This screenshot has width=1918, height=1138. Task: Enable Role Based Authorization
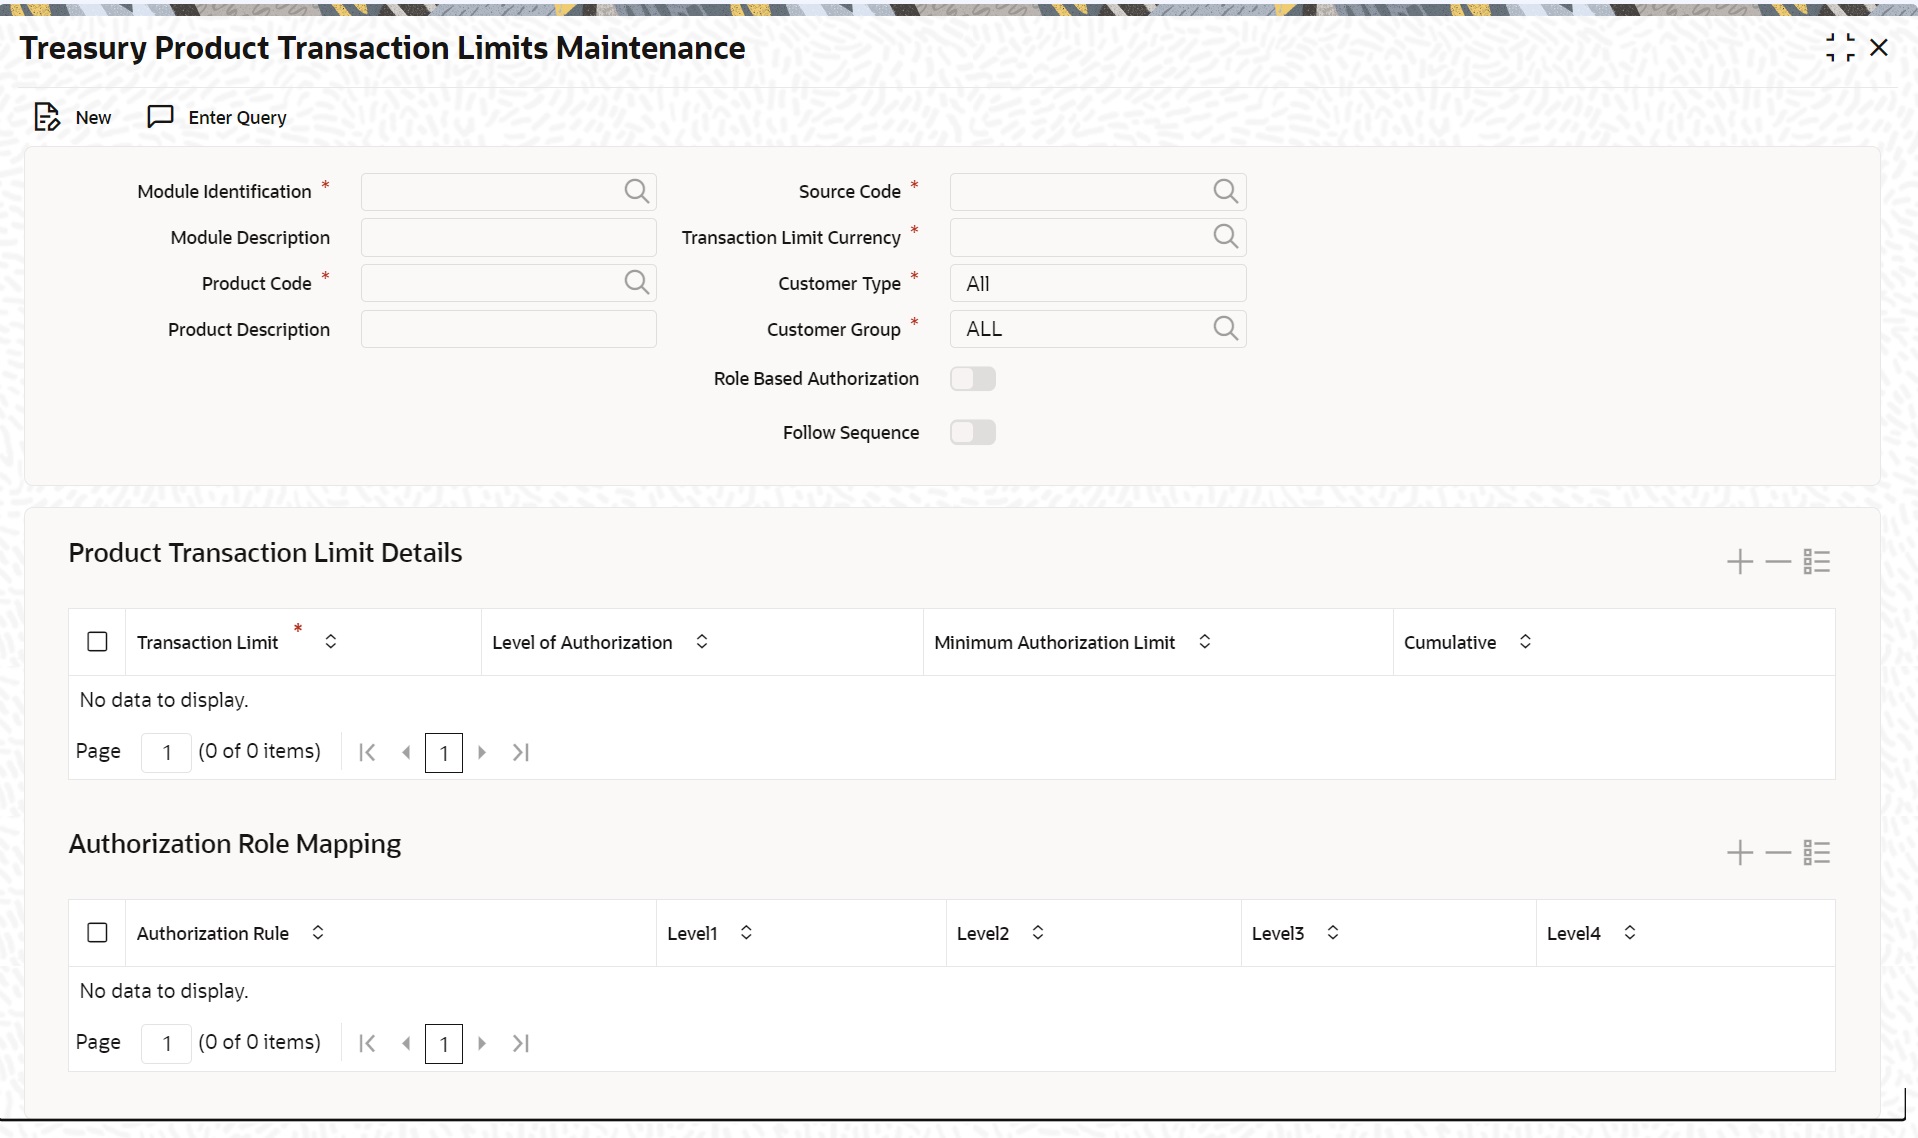tap(971, 378)
